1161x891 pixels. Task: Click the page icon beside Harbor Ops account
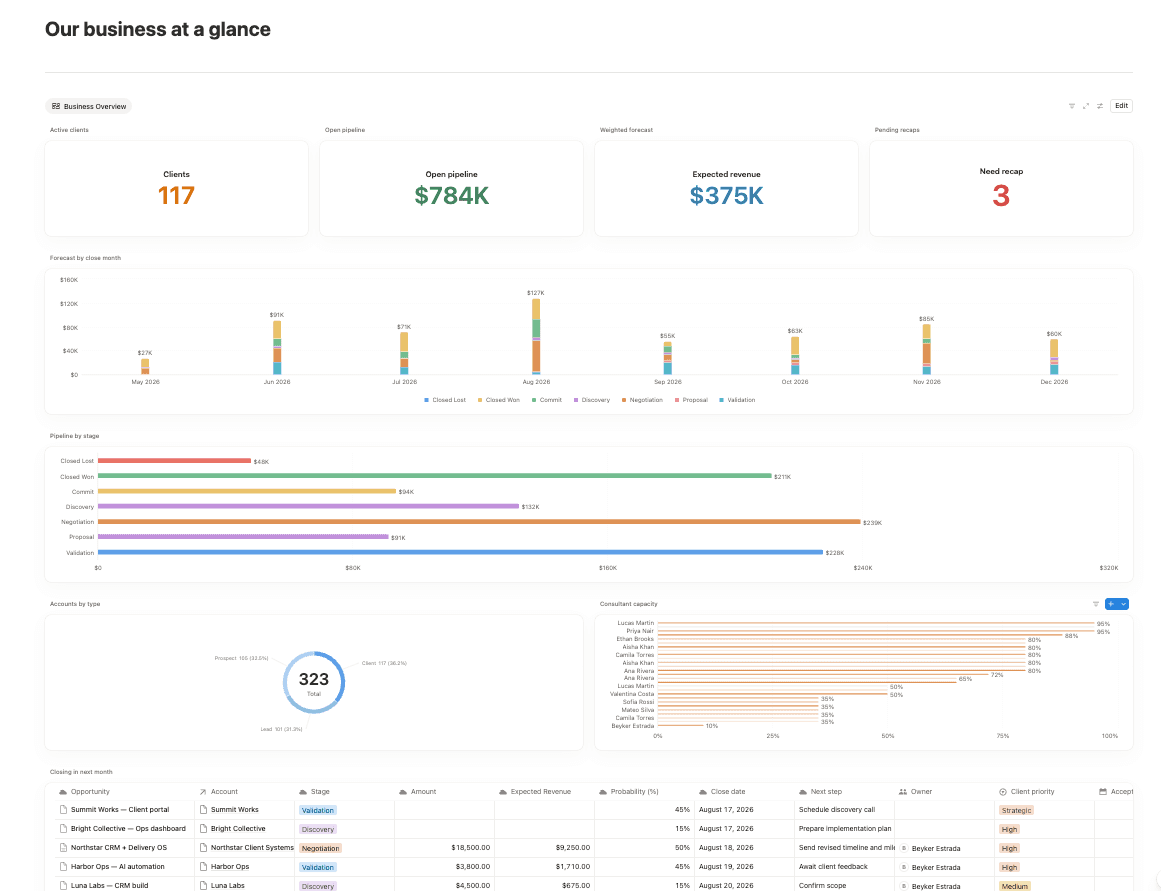coord(204,867)
